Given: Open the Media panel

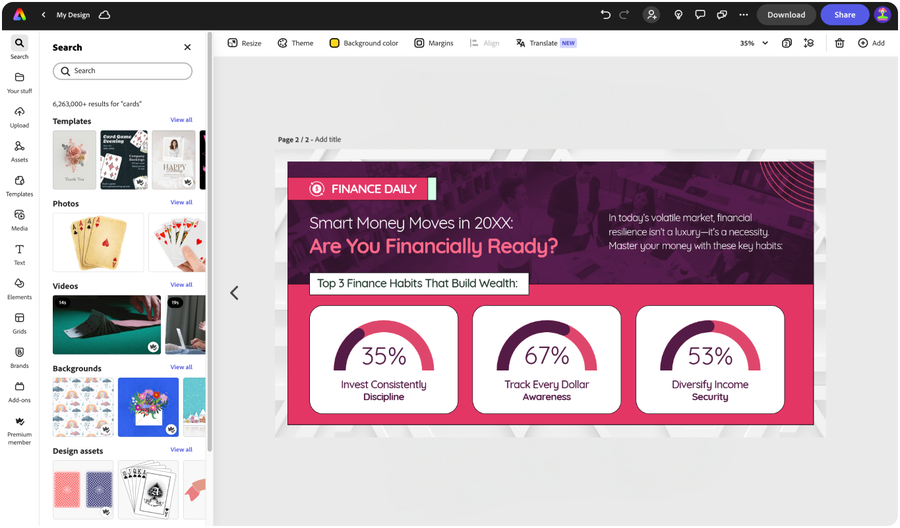Looking at the screenshot, I should click(20, 220).
